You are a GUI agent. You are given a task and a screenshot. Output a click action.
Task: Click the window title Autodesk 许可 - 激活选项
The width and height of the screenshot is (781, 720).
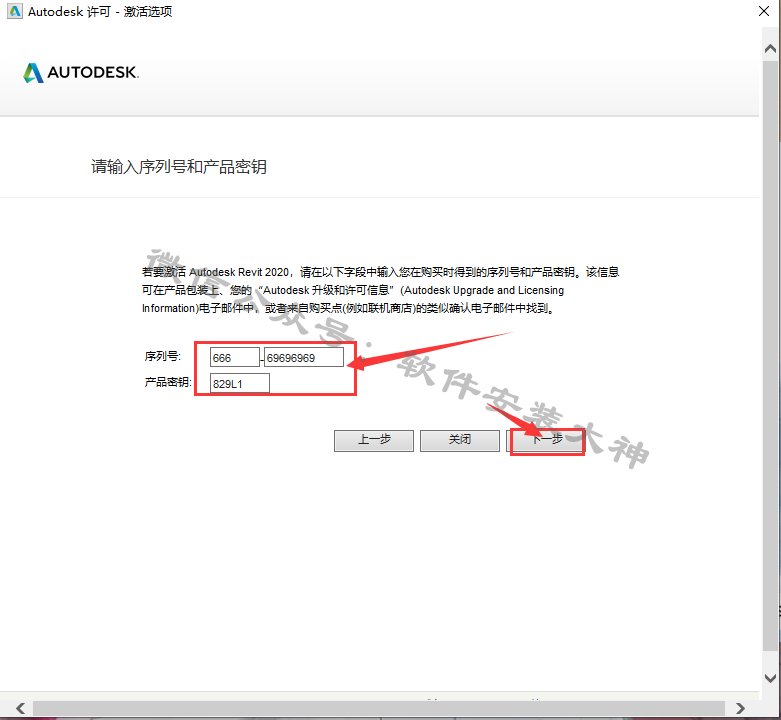coord(100,11)
